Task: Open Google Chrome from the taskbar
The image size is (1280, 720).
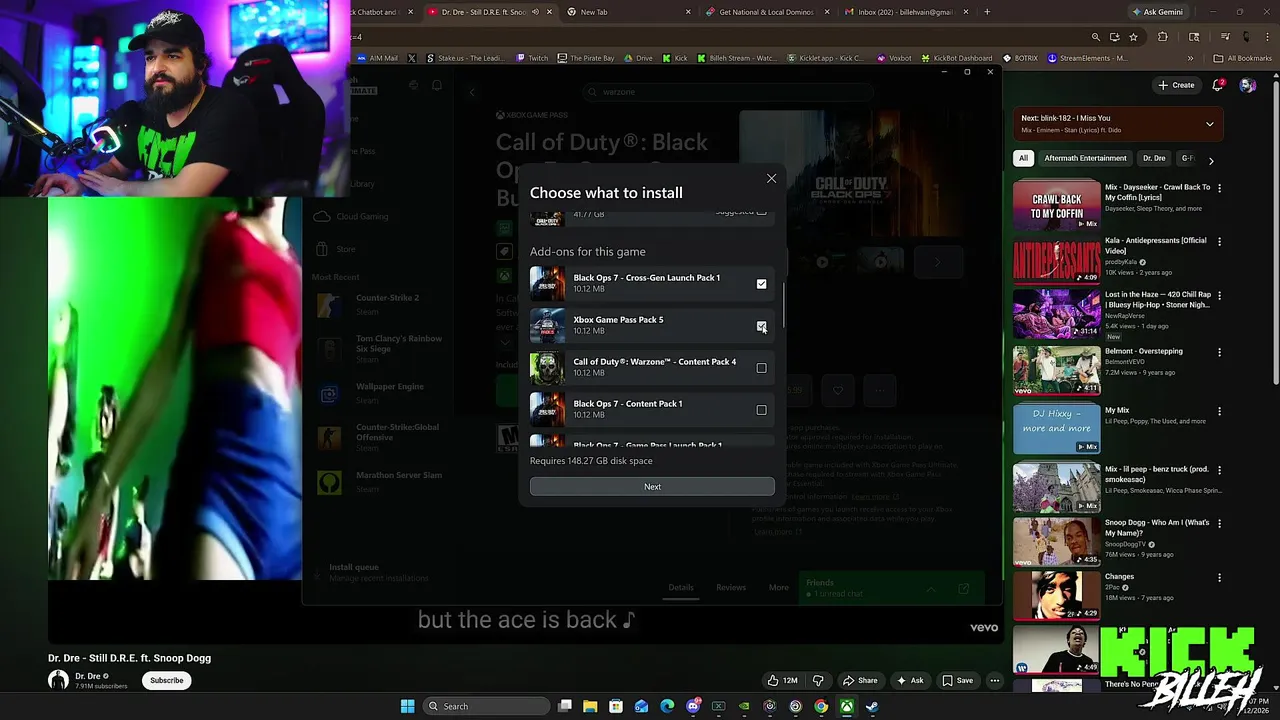Action: click(821, 706)
